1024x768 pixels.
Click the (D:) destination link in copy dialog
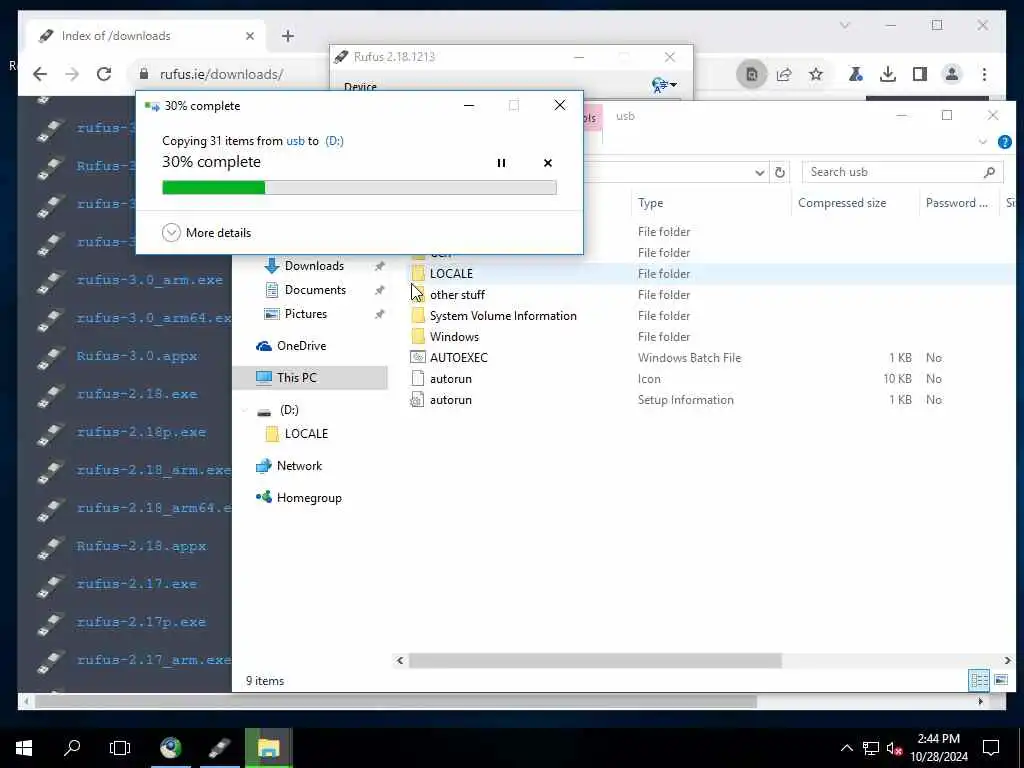pyautogui.click(x=334, y=140)
